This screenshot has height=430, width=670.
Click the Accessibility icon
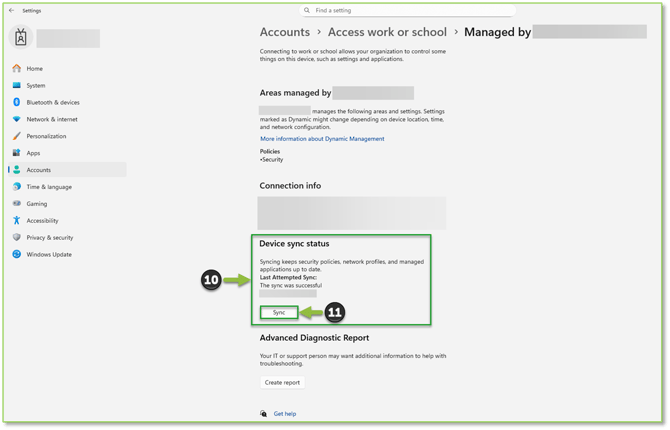(x=17, y=220)
